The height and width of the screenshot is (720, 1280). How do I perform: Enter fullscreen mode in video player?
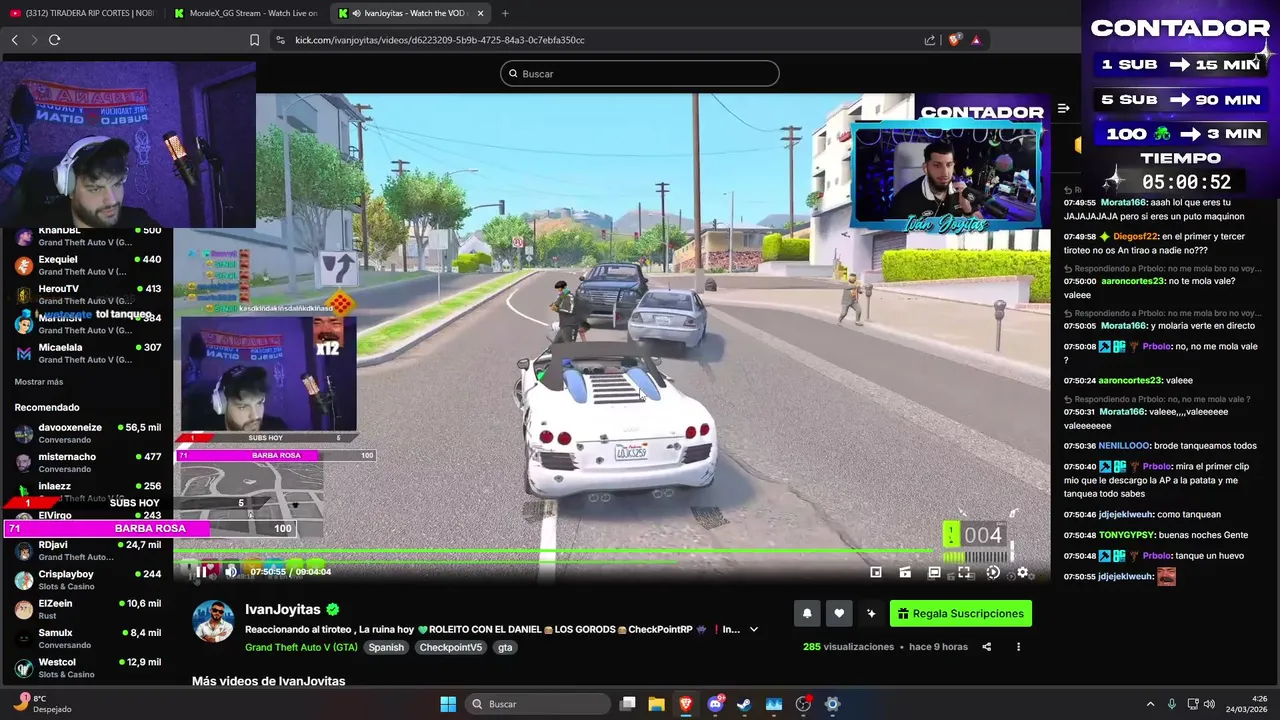click(x=964, y=573)
